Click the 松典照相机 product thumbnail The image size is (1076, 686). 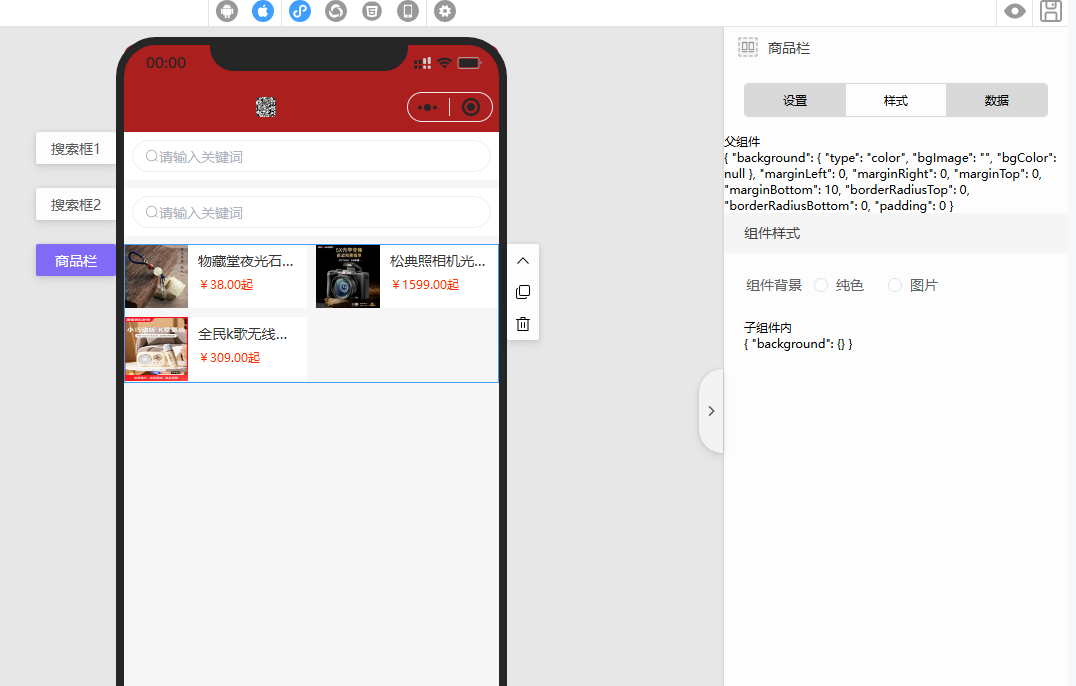[x=348, y=276]
